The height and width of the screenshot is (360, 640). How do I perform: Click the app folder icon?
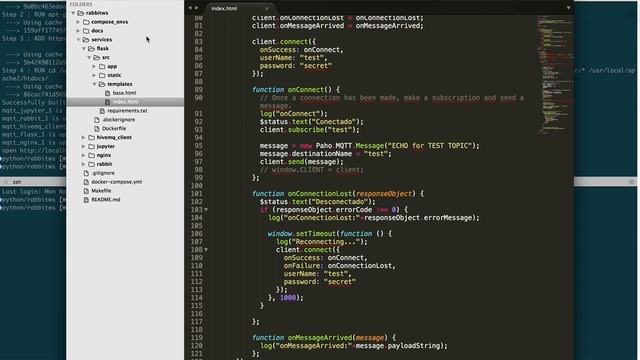tap(102, 67)
